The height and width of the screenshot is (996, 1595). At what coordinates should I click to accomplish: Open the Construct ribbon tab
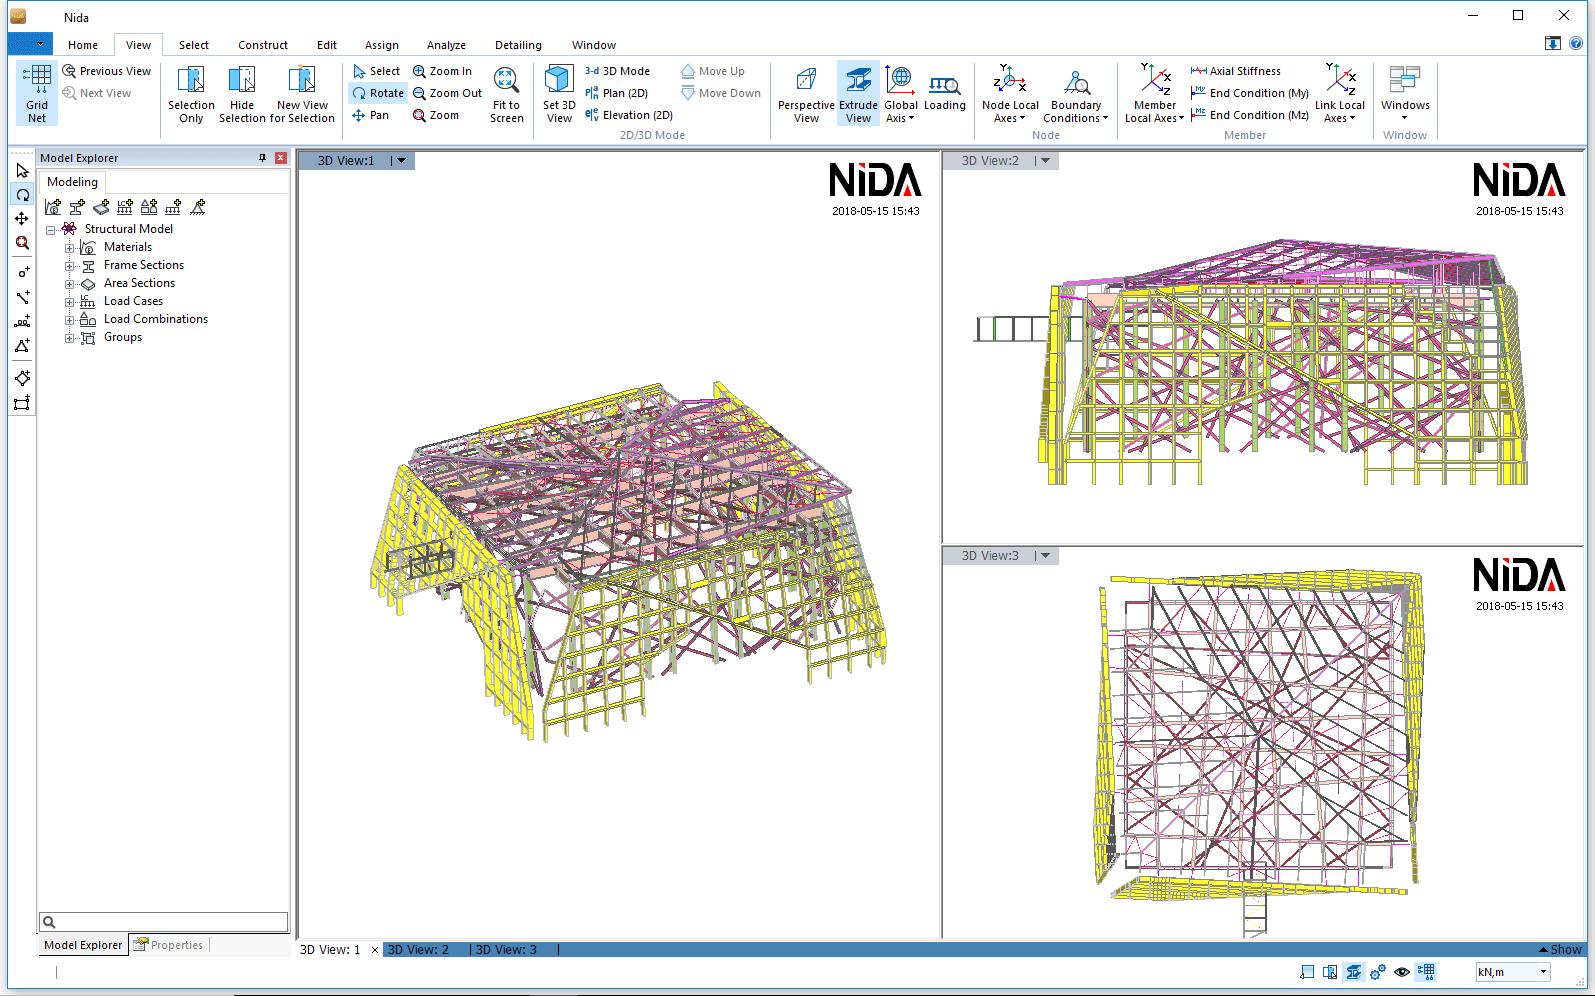pos(263,45)
